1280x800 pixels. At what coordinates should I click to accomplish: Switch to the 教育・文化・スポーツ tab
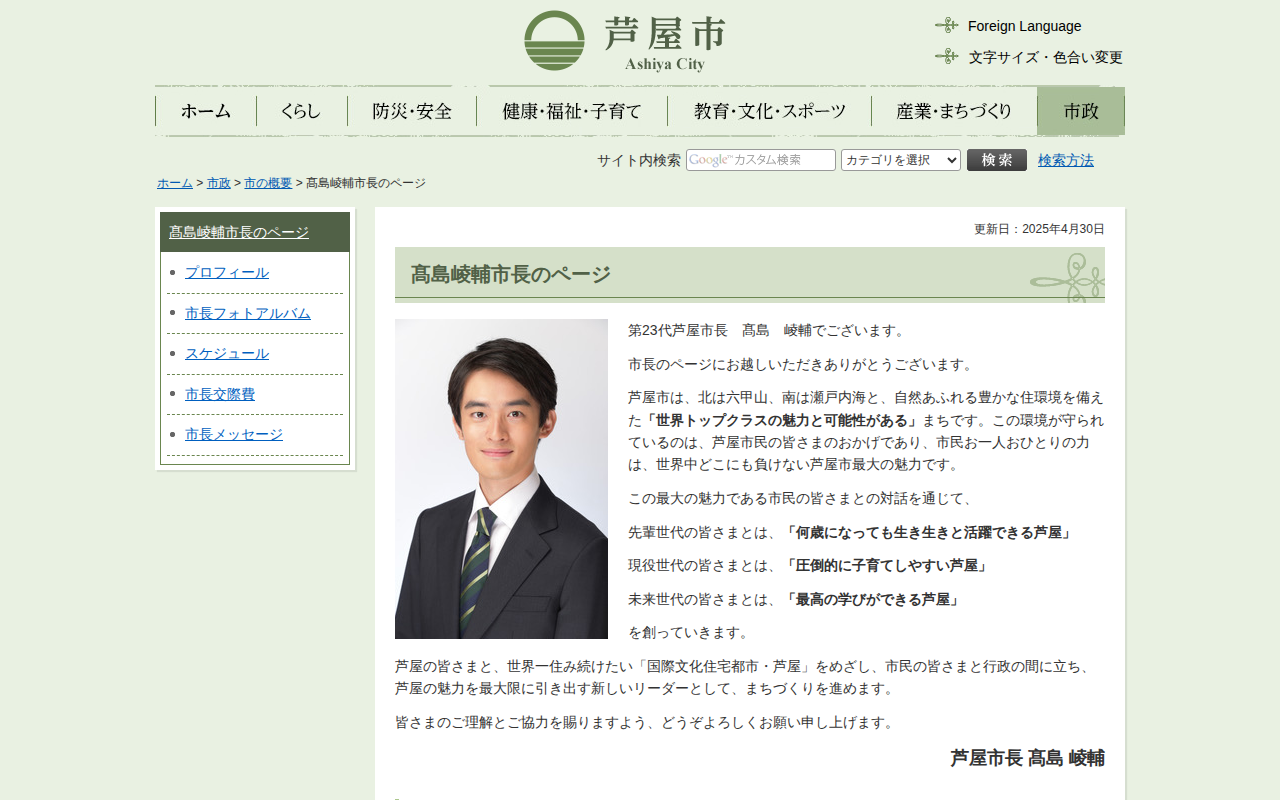coord(769,111)
